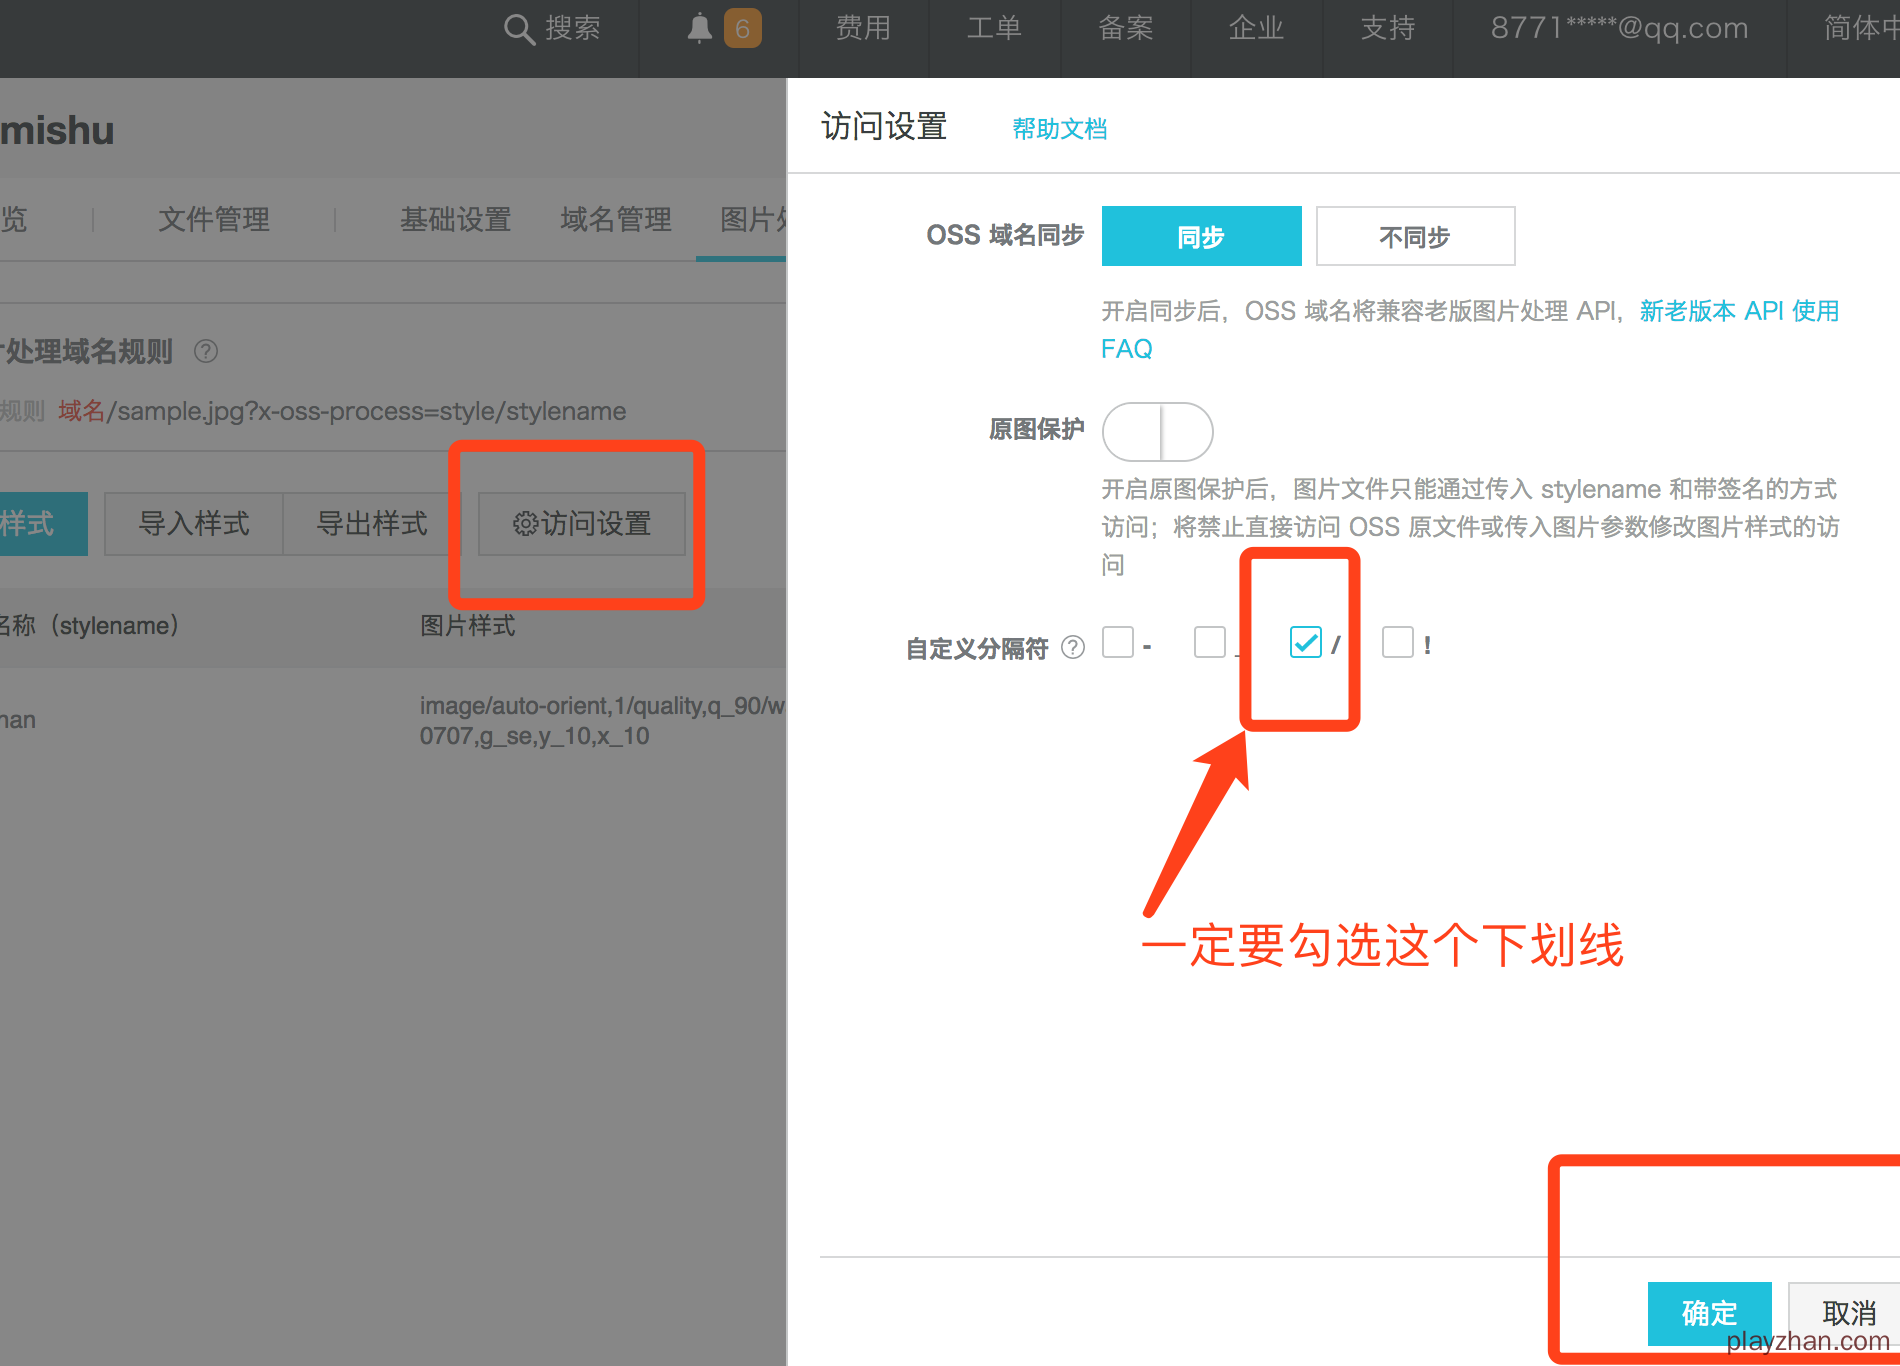Image resolution: width=1900 pixels, height=1366 pixels.
Task: Open the notification bell icon
Action: pos(700,29)
